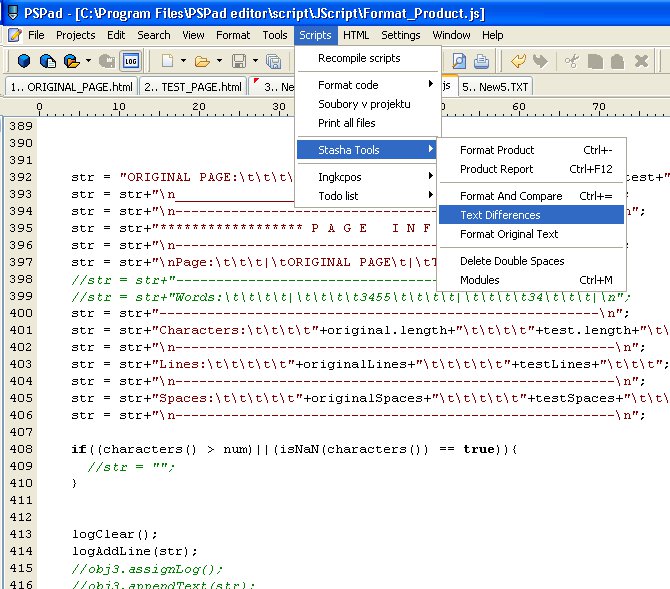Expand the Save dropdown arrow
Viewport: 670px width, 589px height.
pyautogui.click(x=255, y=61)
